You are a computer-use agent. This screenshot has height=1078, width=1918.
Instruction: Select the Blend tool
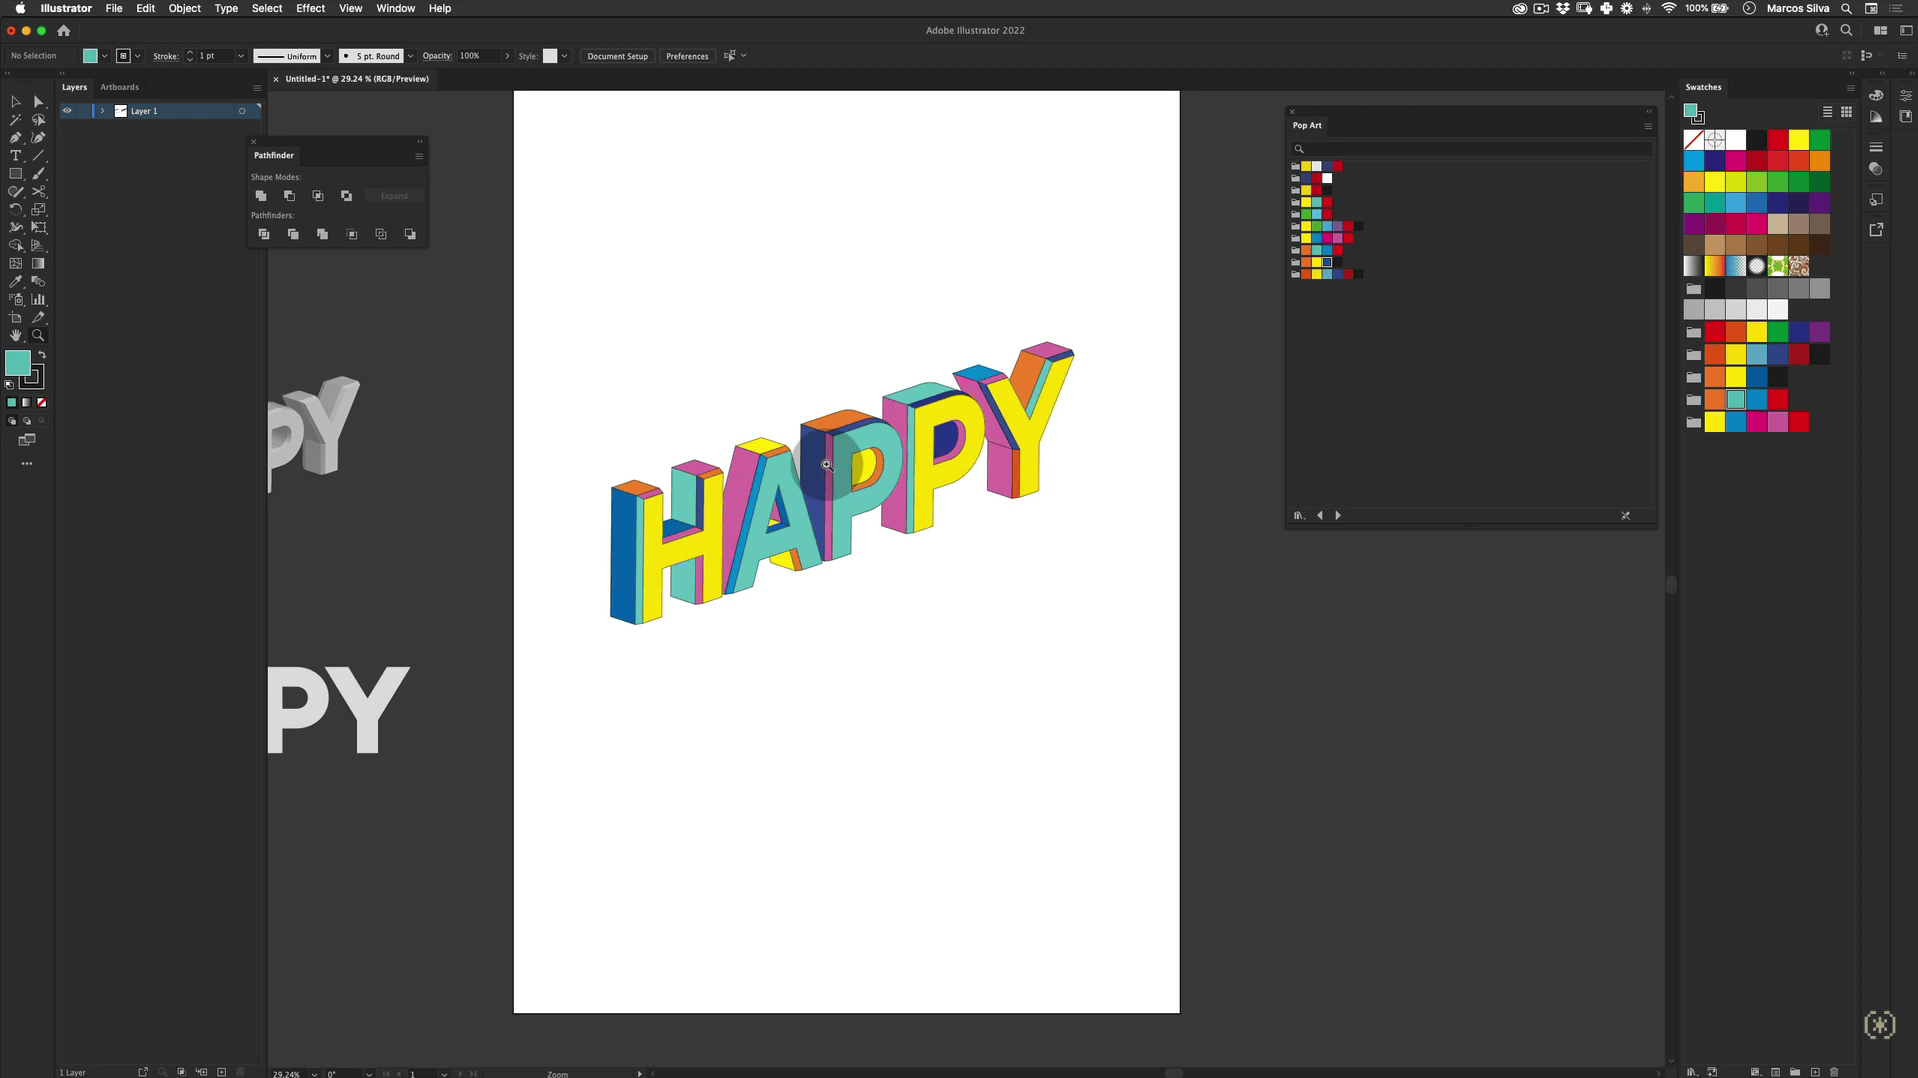coord(38,282)
